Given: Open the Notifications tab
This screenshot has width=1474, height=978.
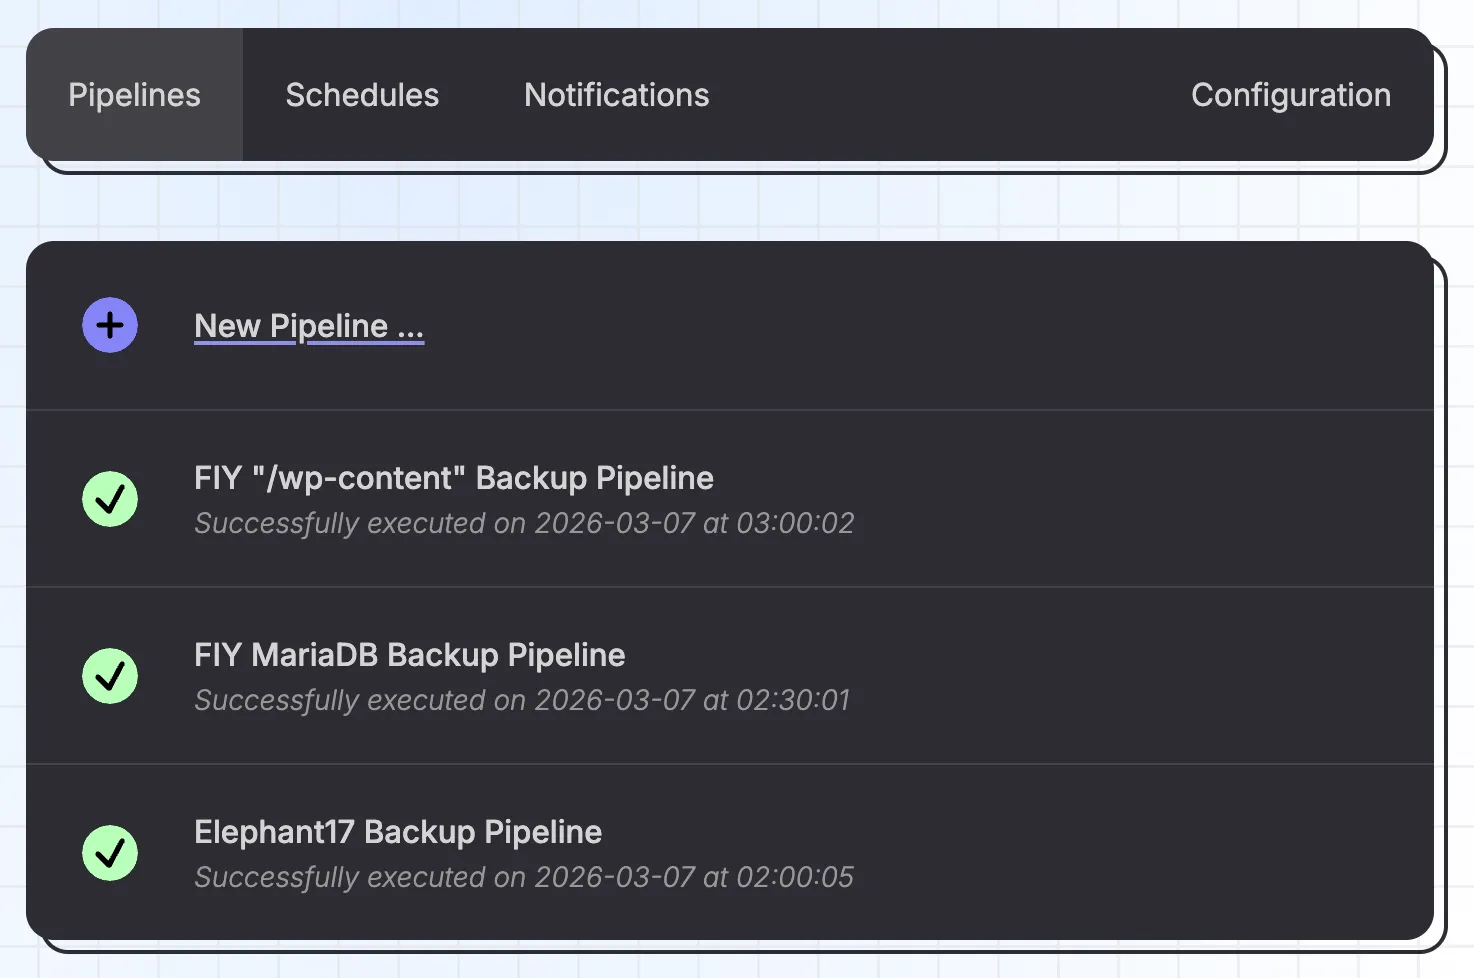Looking at the screenshot, I should tap(616, 94).
